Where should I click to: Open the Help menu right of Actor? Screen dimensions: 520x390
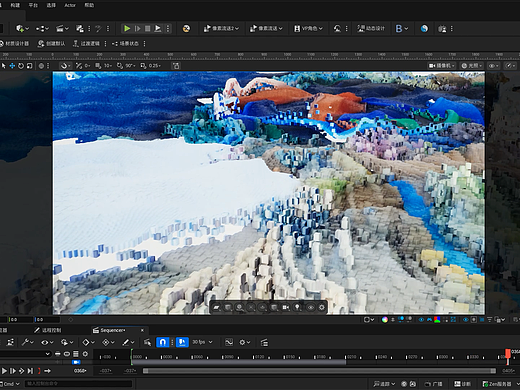89,5
